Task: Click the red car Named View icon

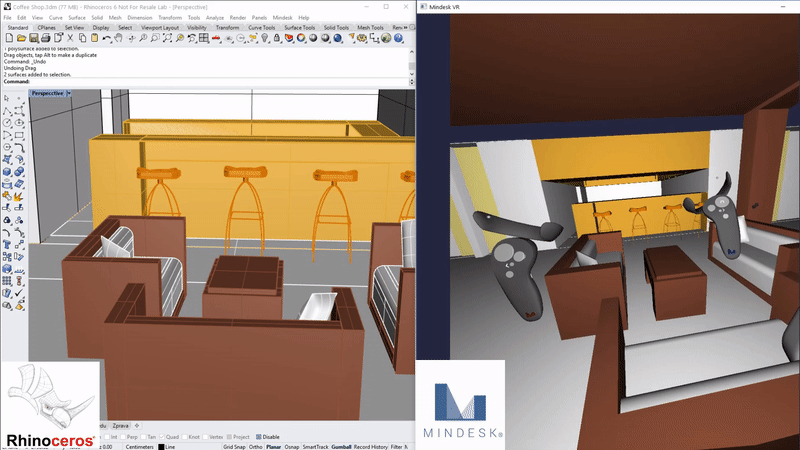Action: click(x=216, y=38)
